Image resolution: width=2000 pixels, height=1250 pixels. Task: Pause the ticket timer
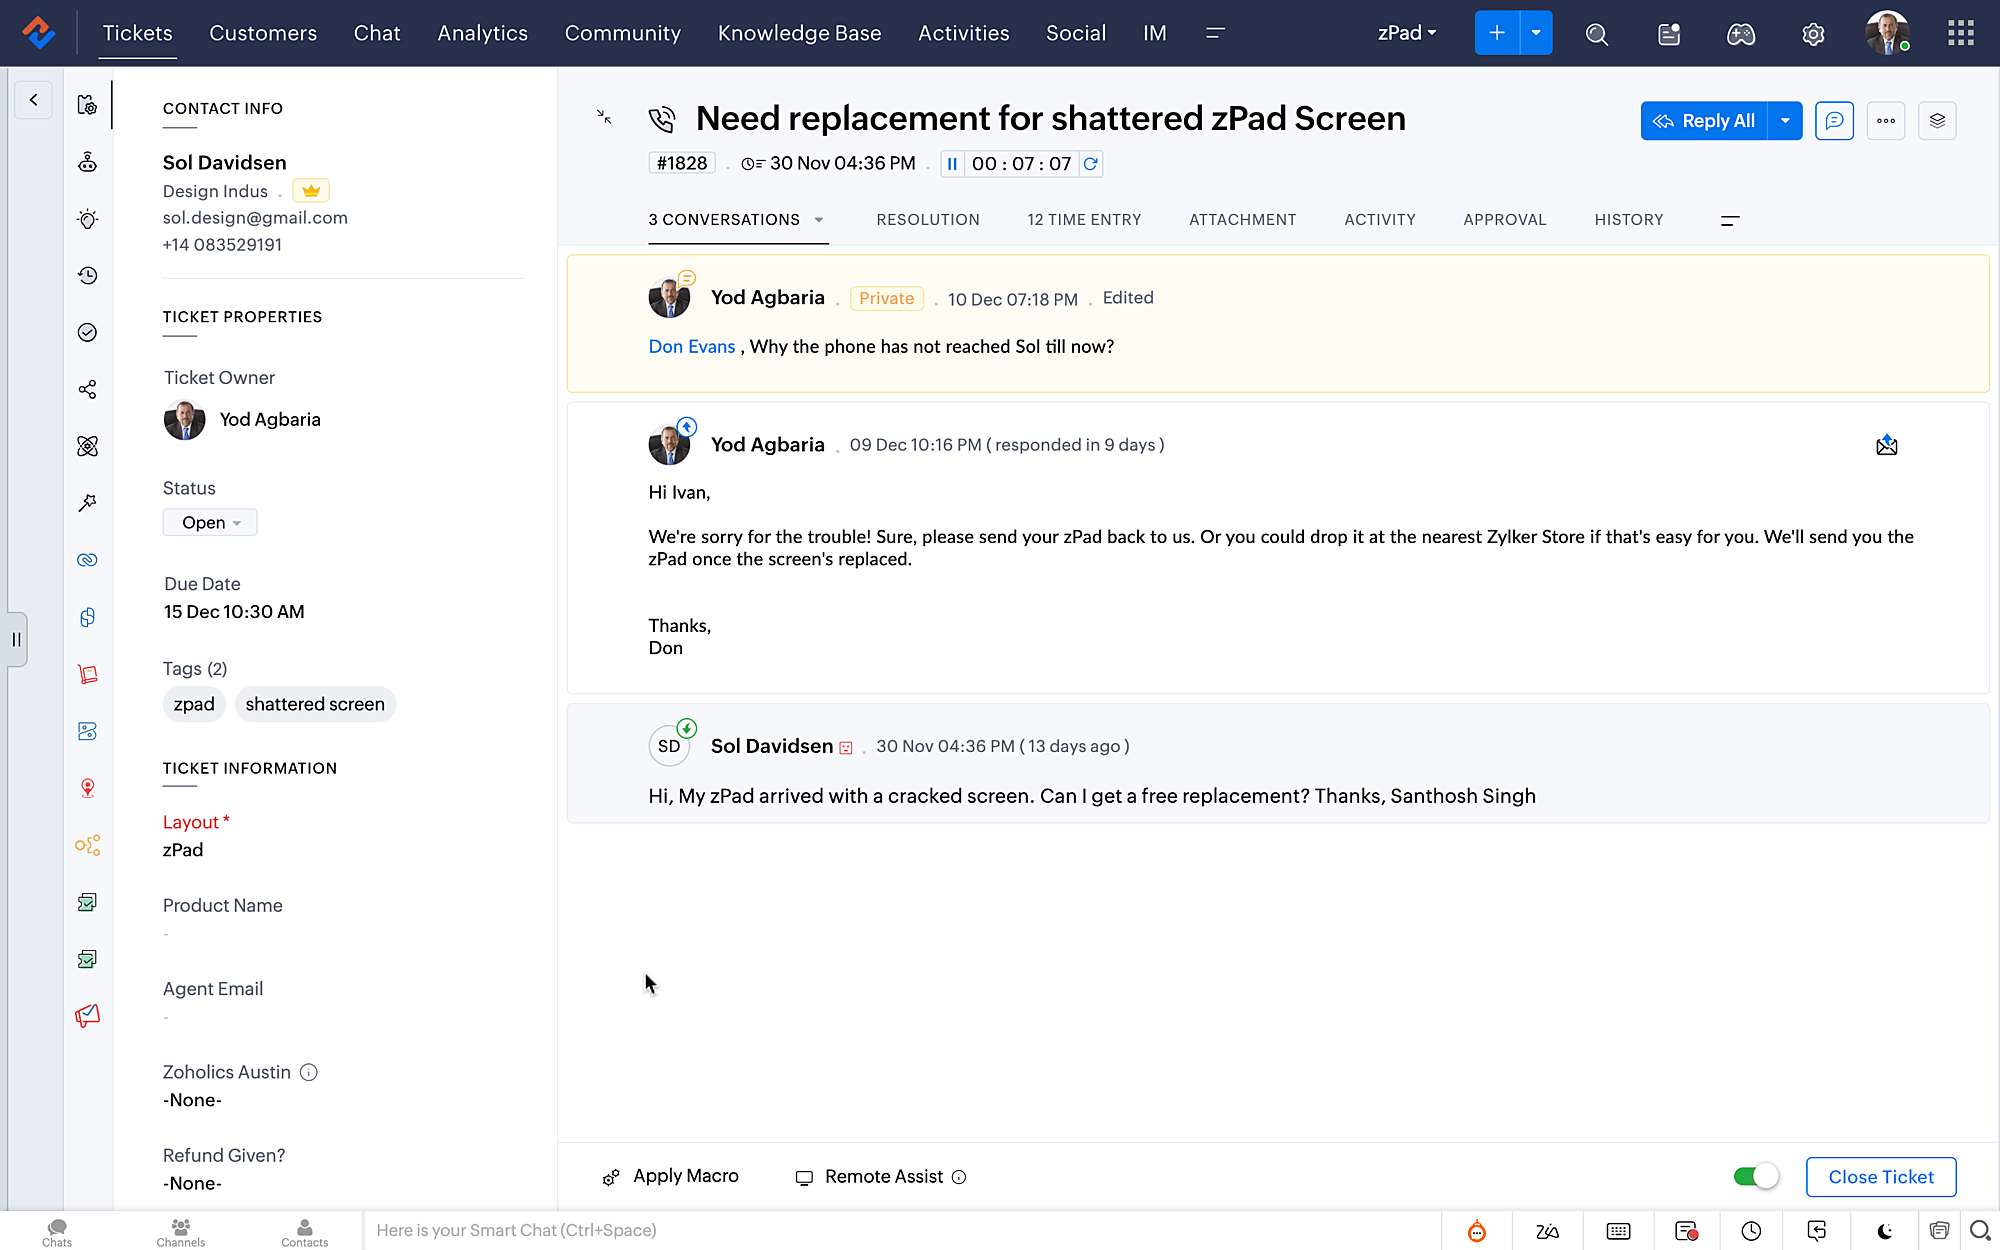[952, 164]
